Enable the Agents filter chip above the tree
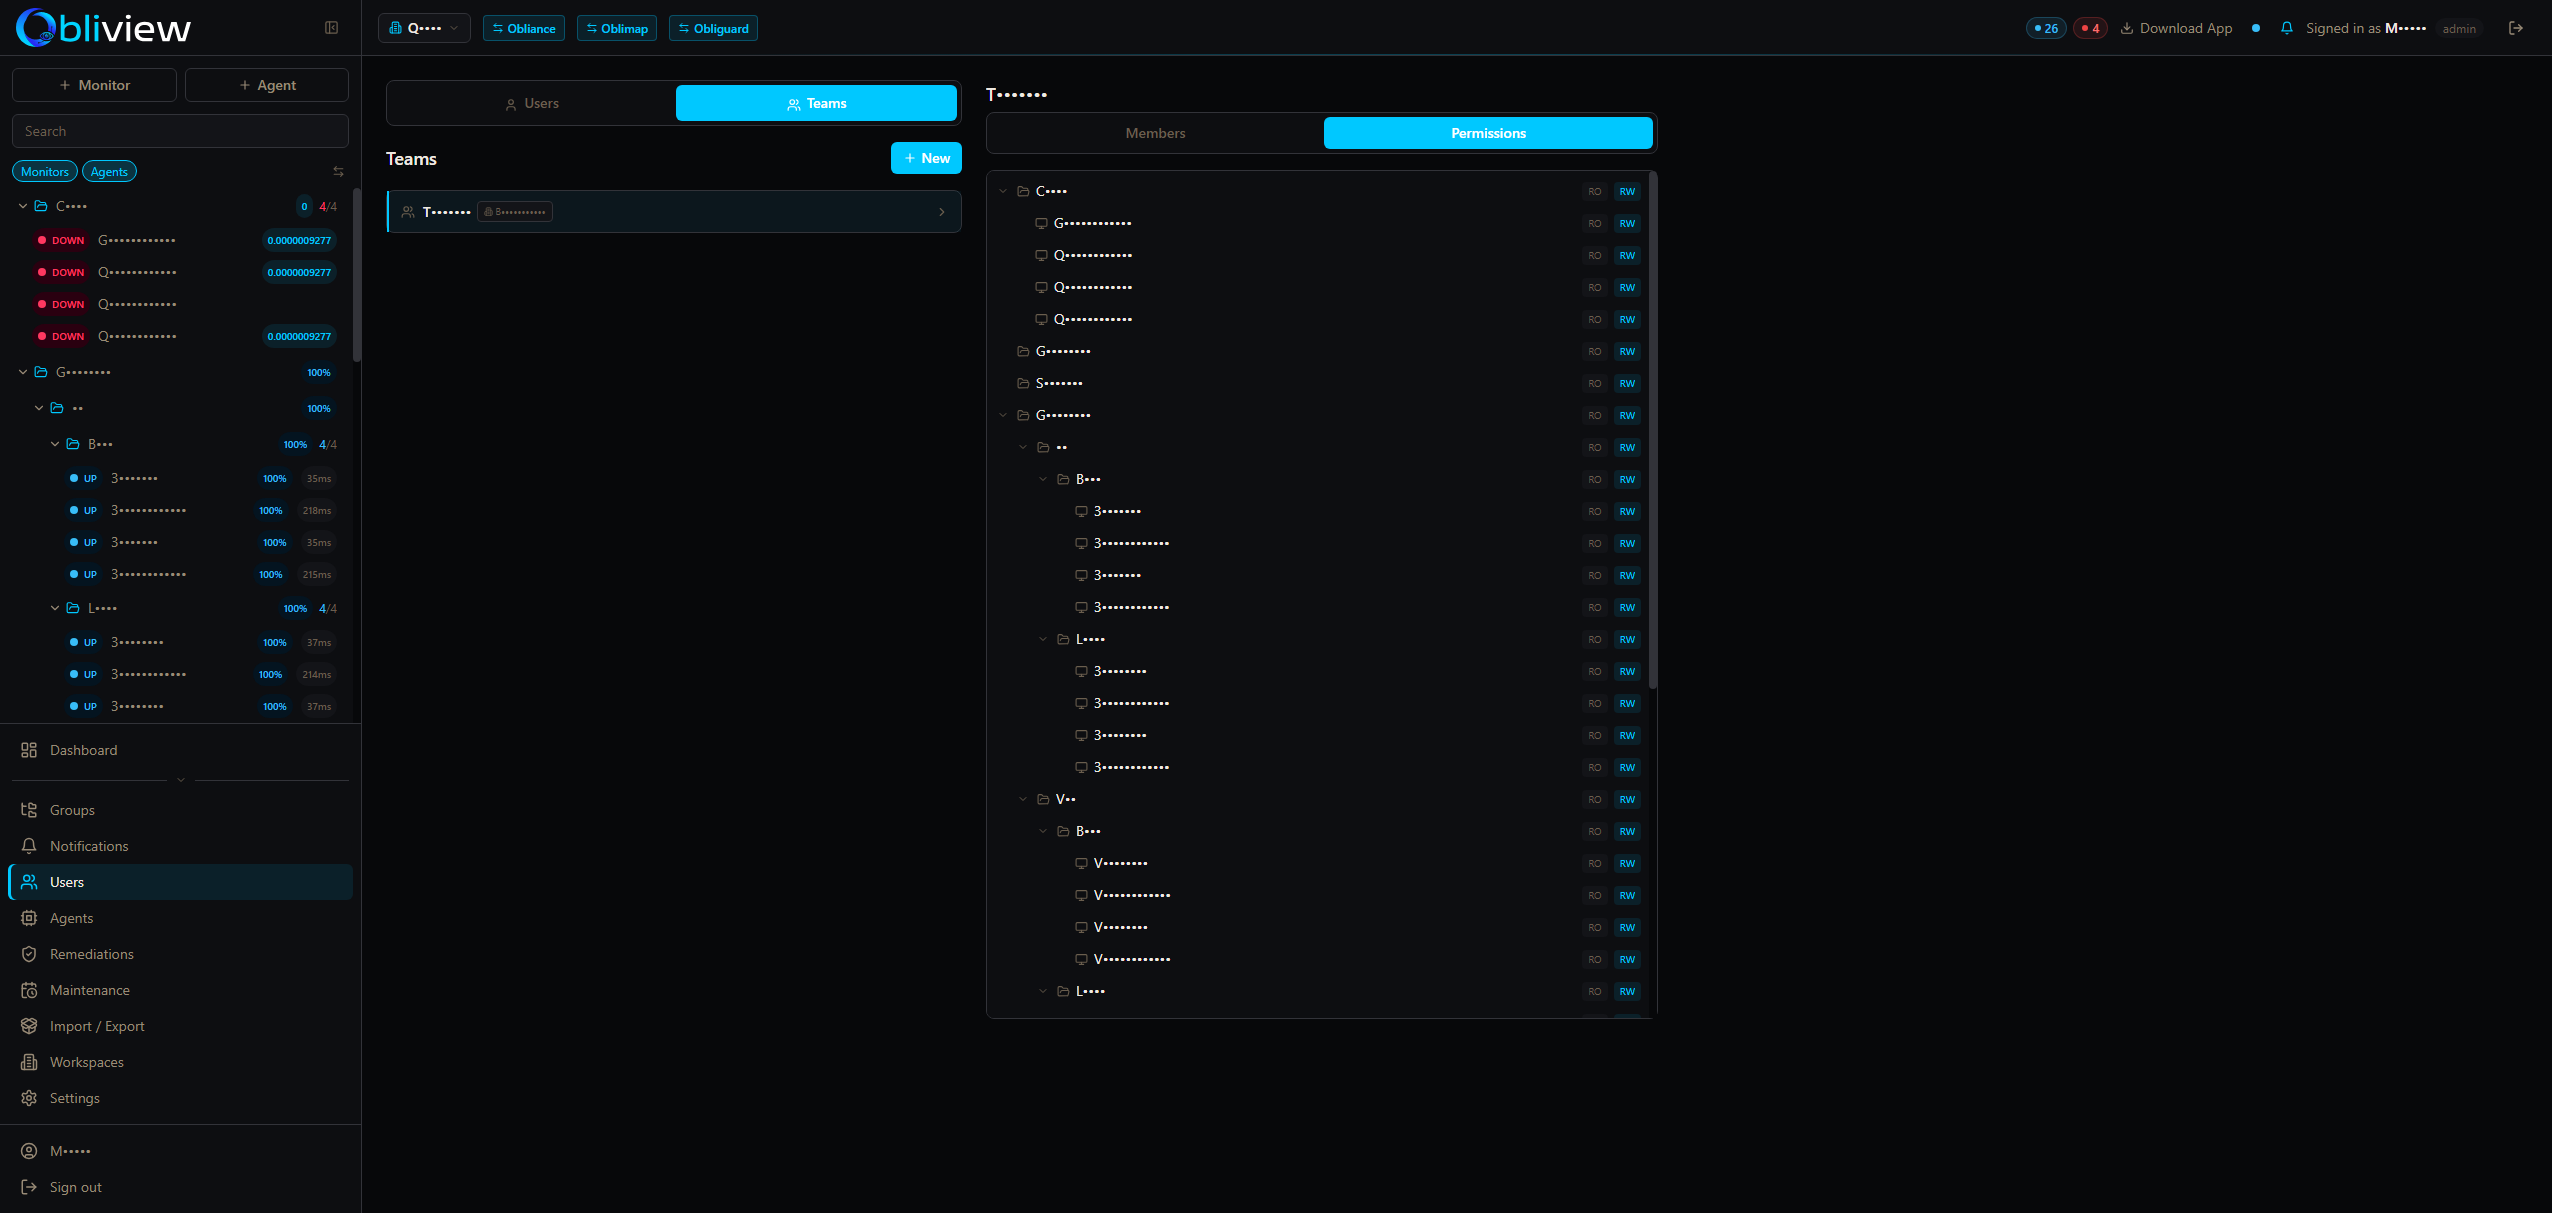Screen dimensions: 2552x1213 pyautogui.click(x=109, y=171)
